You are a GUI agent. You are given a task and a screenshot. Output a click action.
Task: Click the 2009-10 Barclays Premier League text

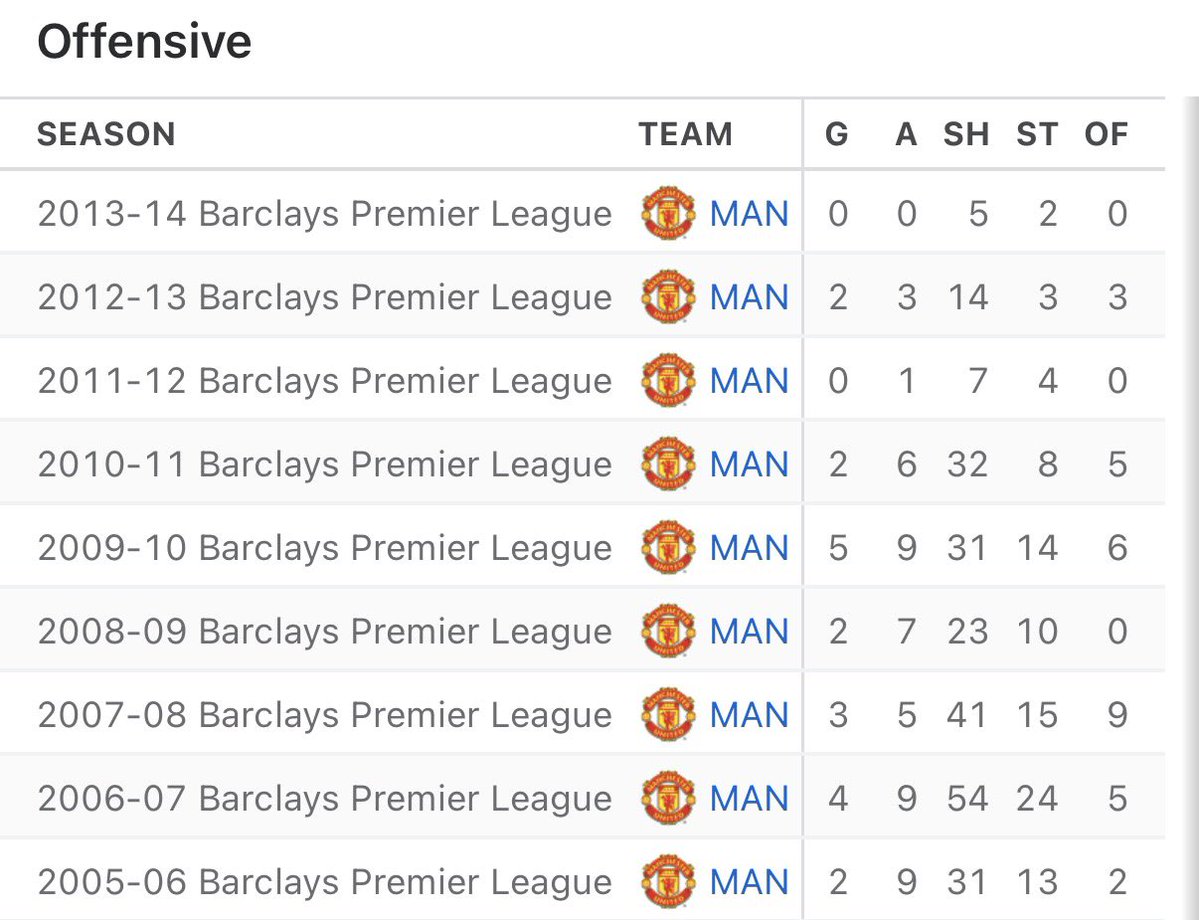324,548
